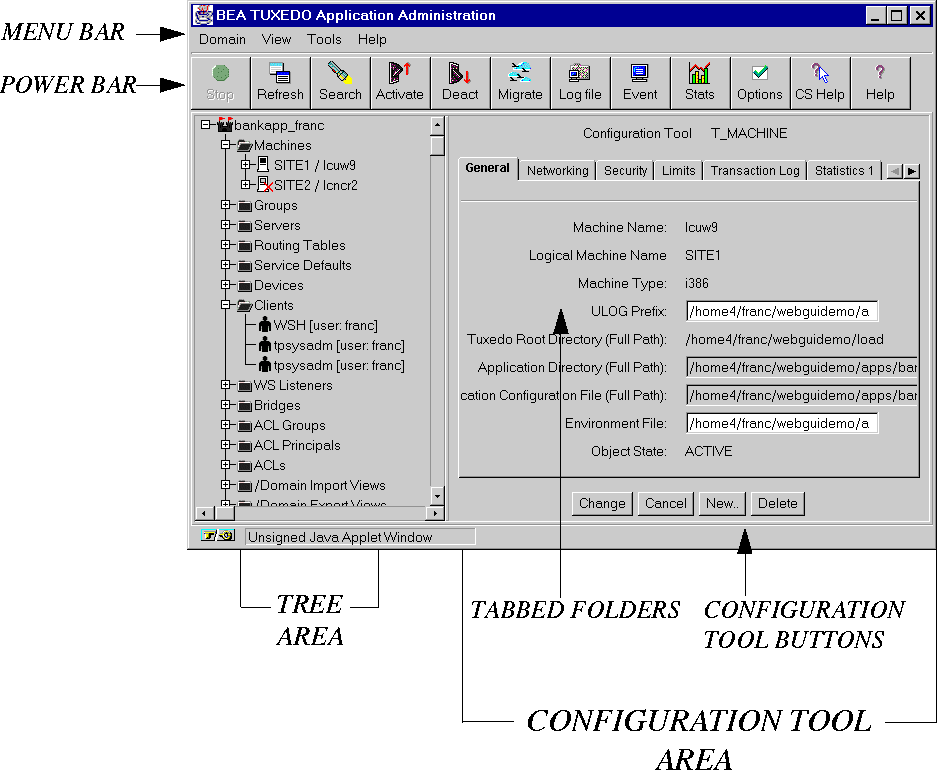Select the bankapp_franc domain icon
Viewport: 937px width, 770px height.
coord(225,125)
